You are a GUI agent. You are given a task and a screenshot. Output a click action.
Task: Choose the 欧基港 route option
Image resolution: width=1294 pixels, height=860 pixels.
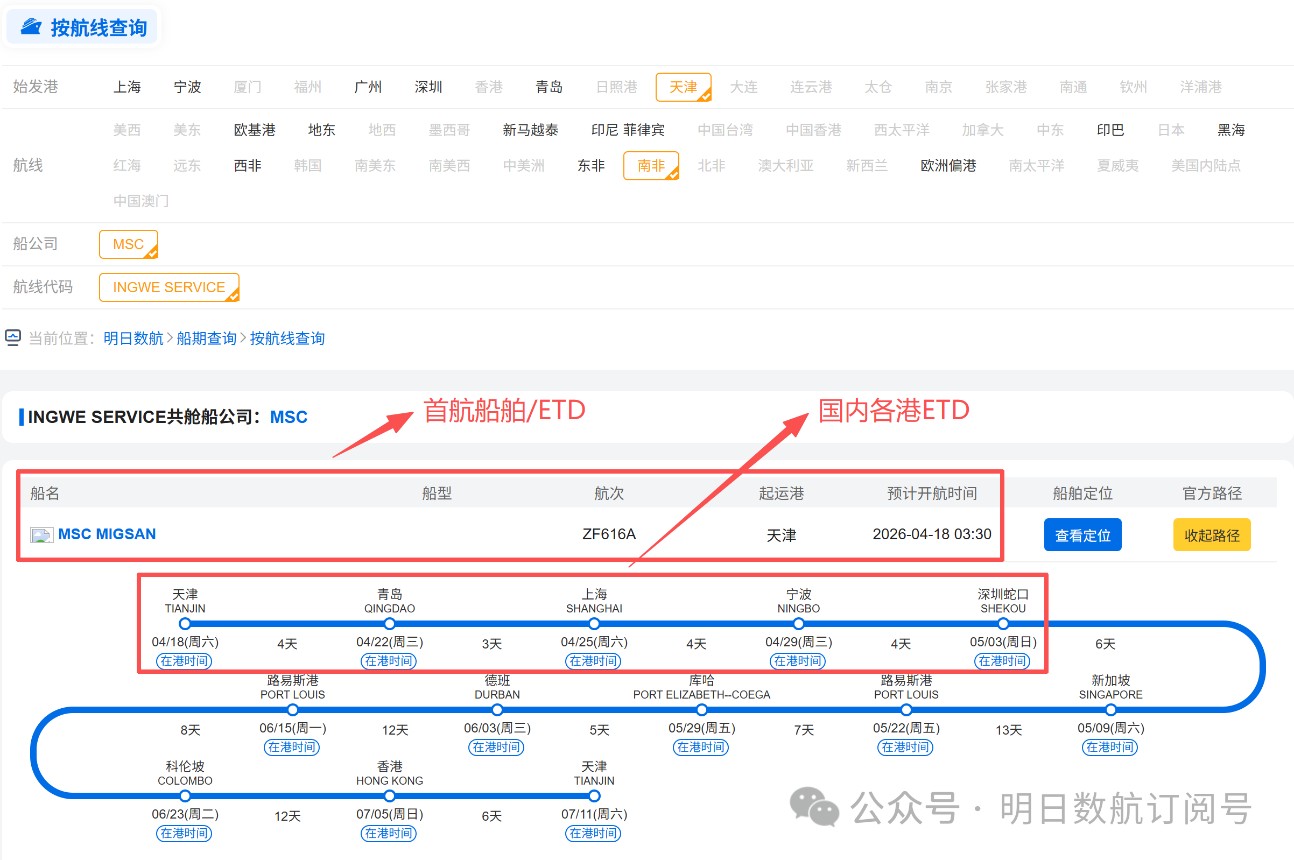click(x=254, y=130)
